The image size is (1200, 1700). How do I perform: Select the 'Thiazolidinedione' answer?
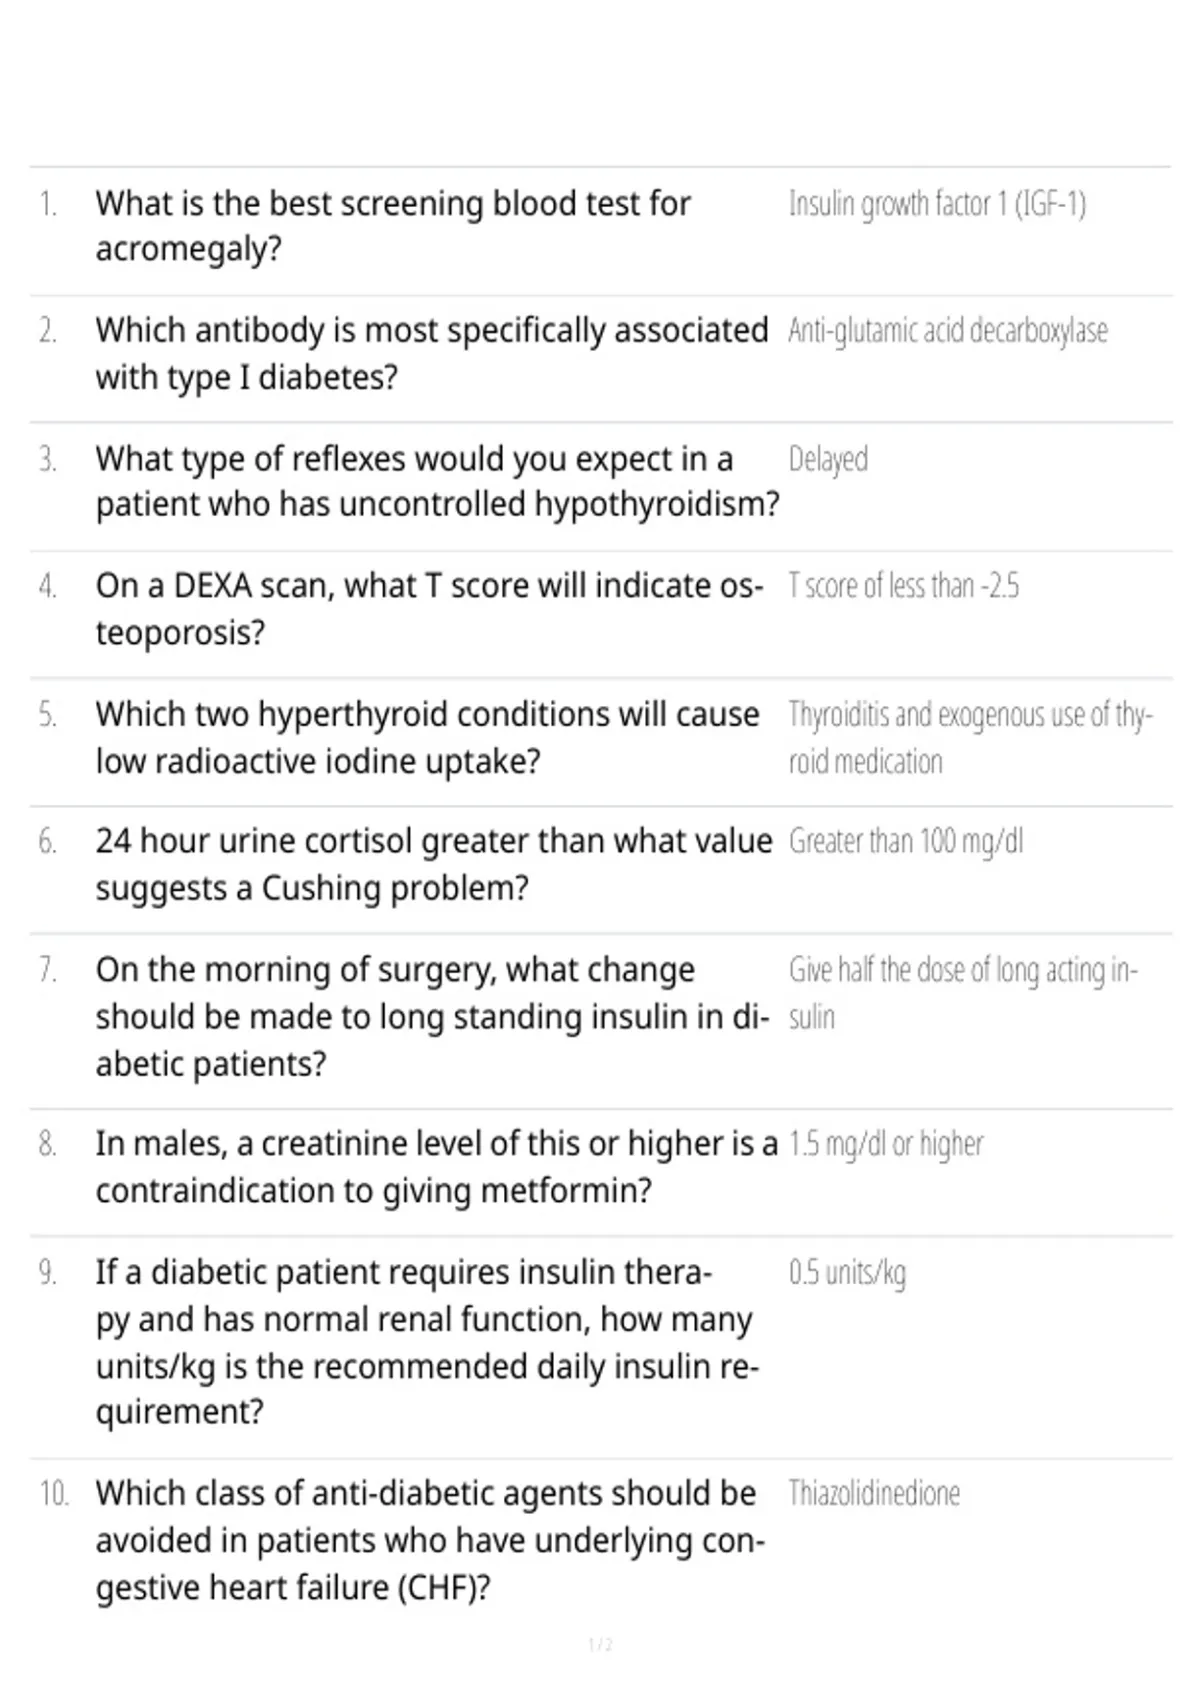click(874, 1494)
